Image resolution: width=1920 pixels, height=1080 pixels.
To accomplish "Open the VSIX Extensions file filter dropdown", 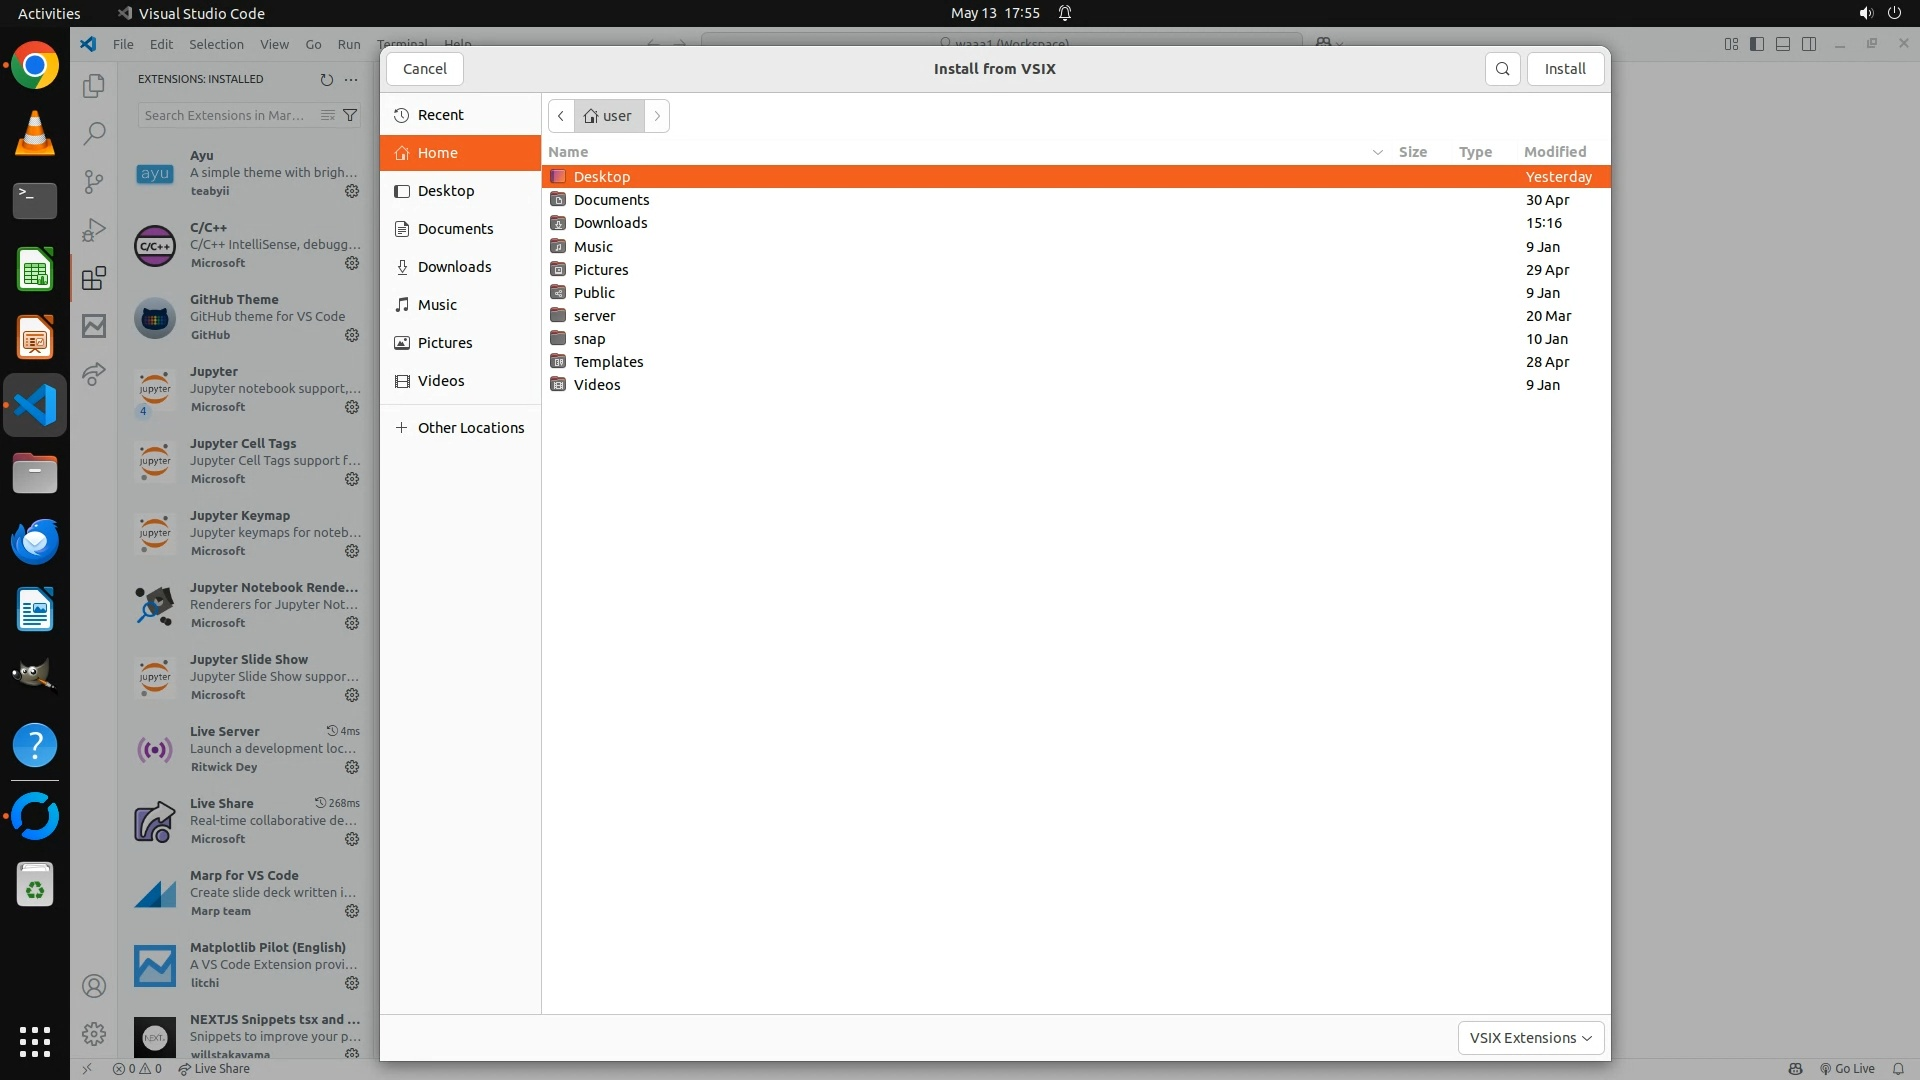I will 1530,1038.
